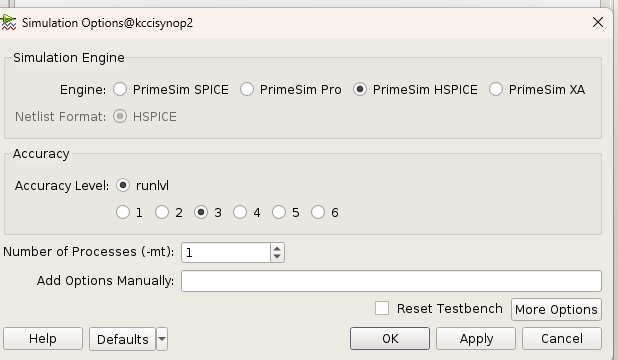Increase the number of processes with up arrow

[x=277, y=248]
